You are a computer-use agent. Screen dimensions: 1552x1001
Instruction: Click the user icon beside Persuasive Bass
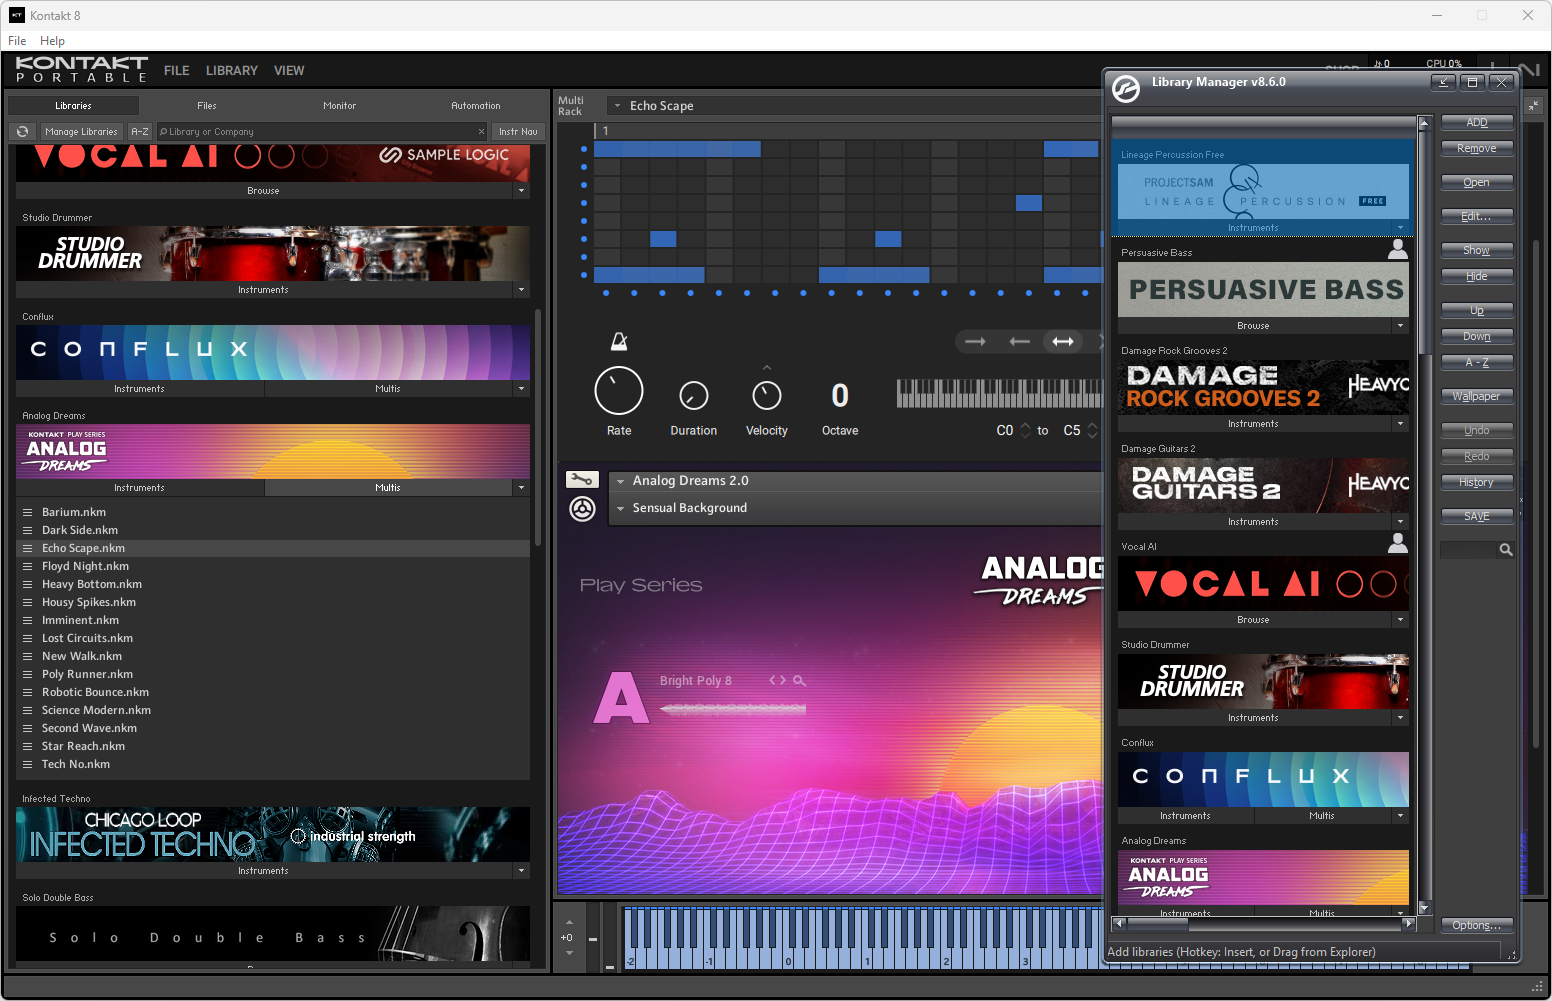[1398, 249]
